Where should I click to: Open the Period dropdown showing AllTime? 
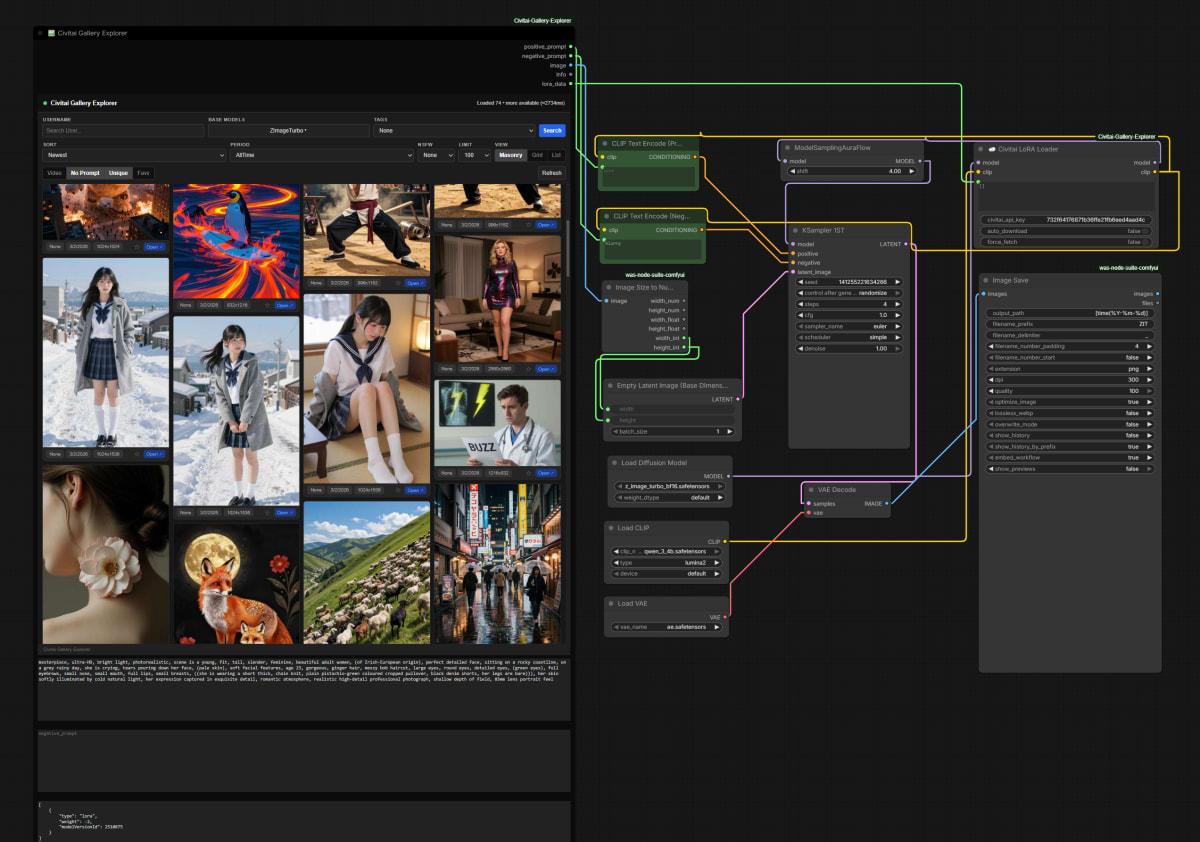click(x=322, y=155)
